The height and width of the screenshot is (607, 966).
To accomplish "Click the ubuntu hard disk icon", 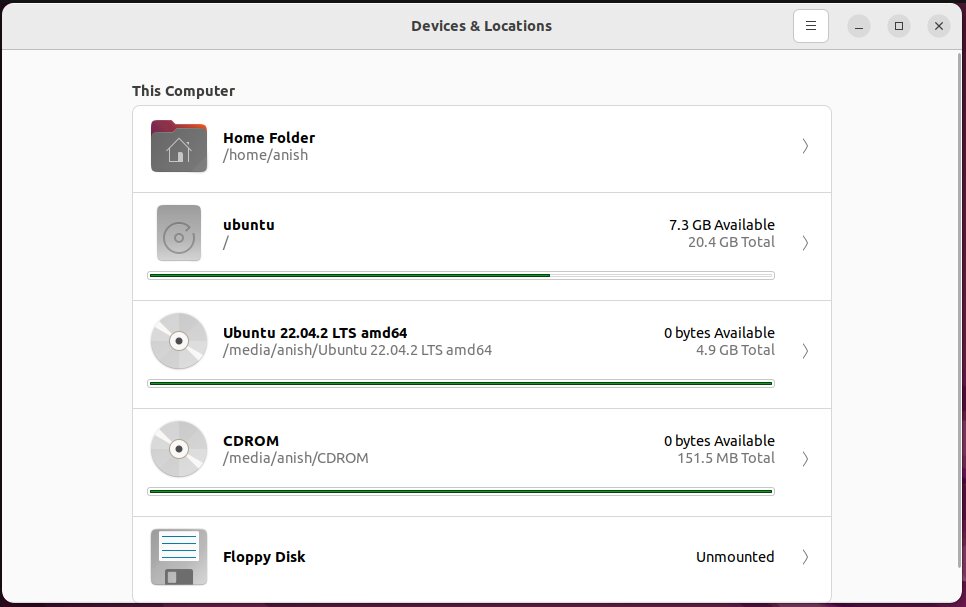I will (x=179, y=233).
